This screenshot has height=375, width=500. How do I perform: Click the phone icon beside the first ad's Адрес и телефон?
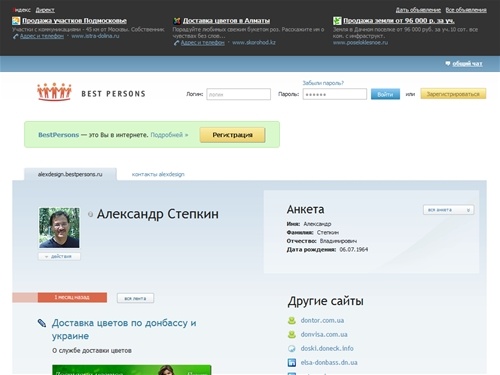pyautogui.click(x=15, y=36)
